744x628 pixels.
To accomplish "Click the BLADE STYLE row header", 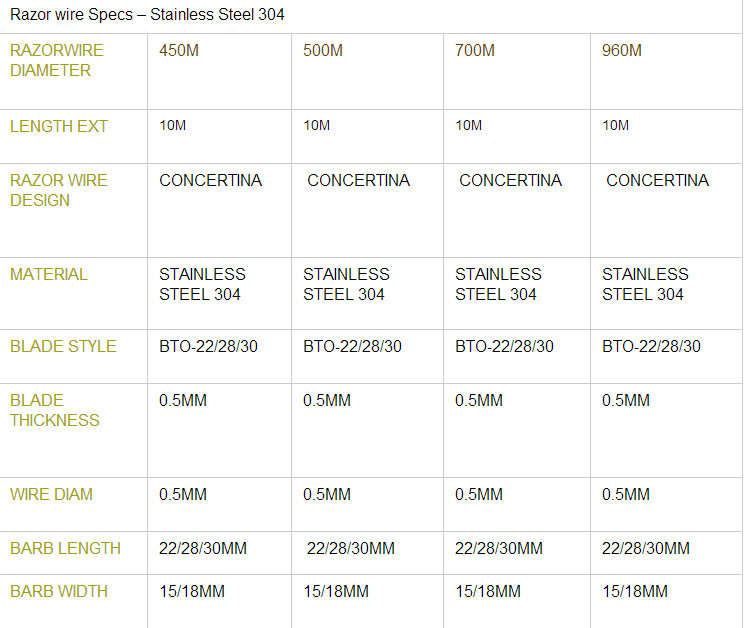I will coord(63,346).
